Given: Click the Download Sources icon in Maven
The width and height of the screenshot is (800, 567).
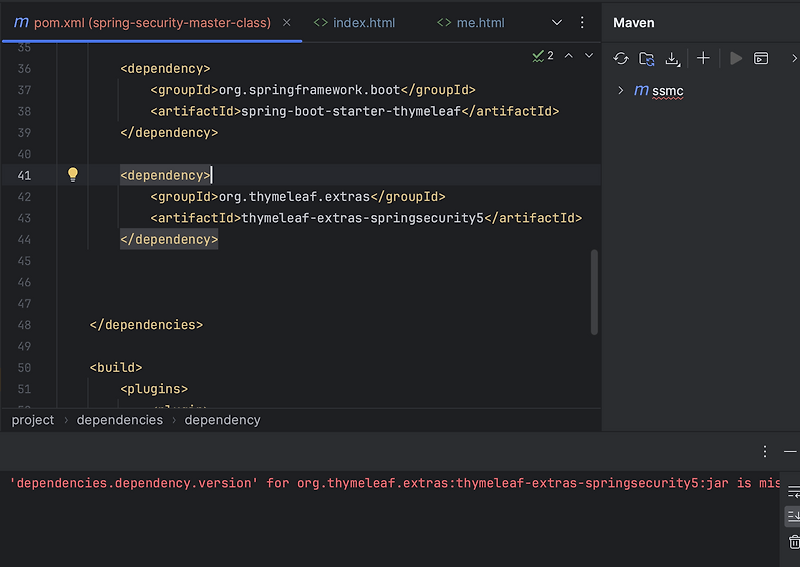Looking at the screenshot, I should (673, 58).
